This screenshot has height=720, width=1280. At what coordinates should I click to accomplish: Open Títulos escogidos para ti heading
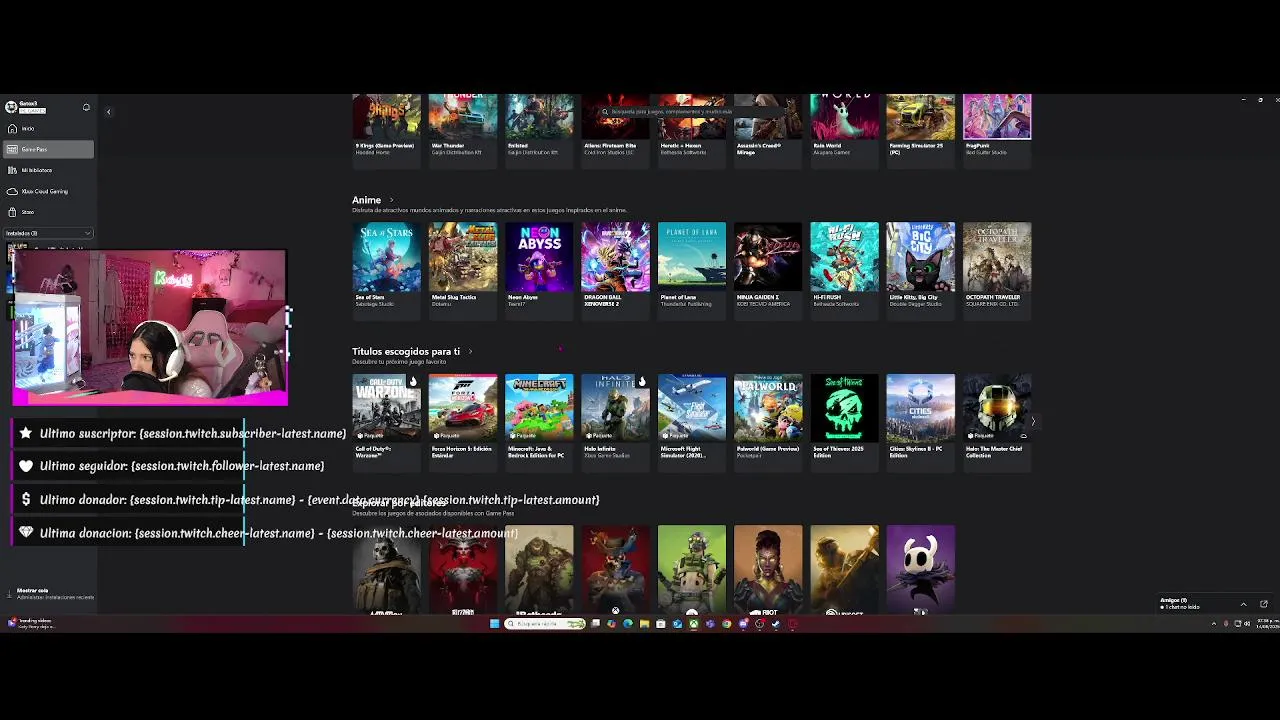[x=406, y=351]
